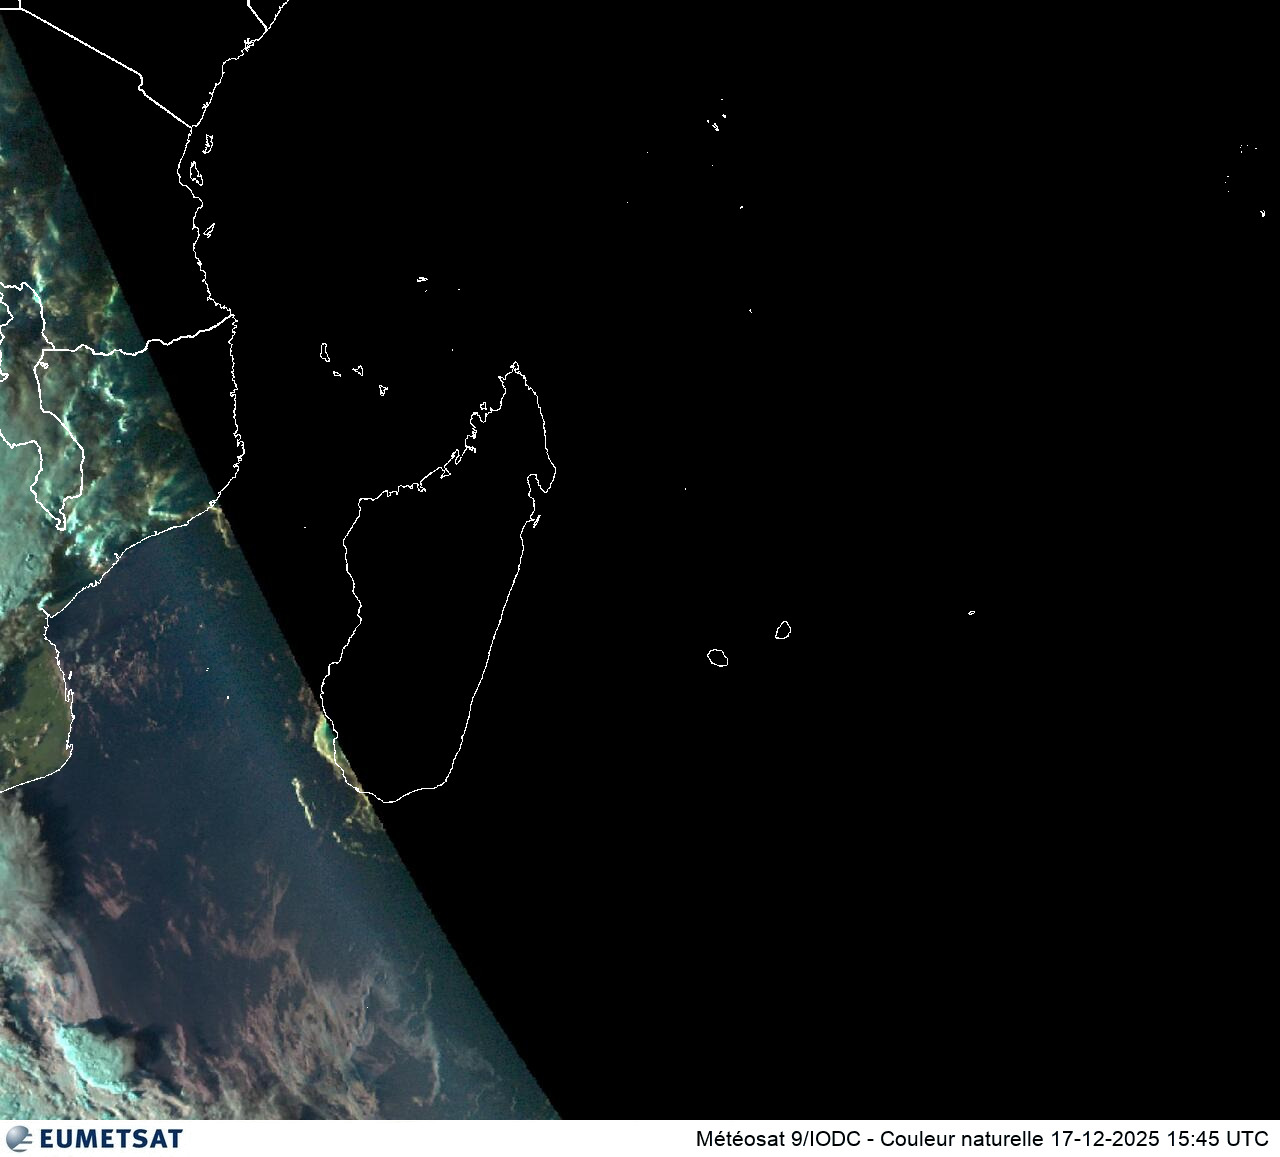The image size is (1280, 1157).
Task: Click Madagascar's northern tip
Action: (515, 366)
